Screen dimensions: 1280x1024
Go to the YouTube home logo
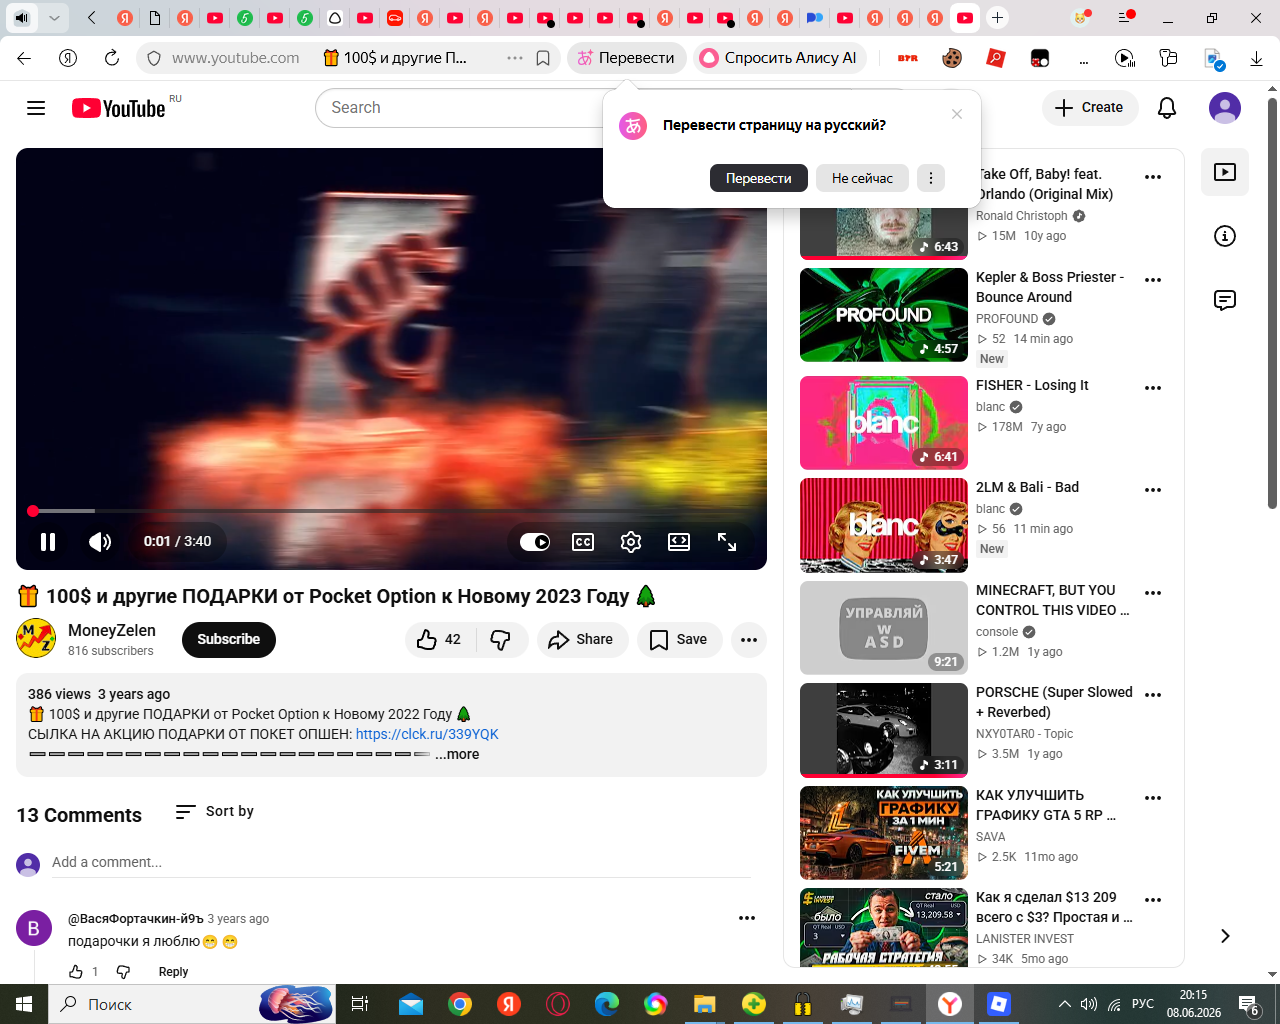tap(119, 108)
